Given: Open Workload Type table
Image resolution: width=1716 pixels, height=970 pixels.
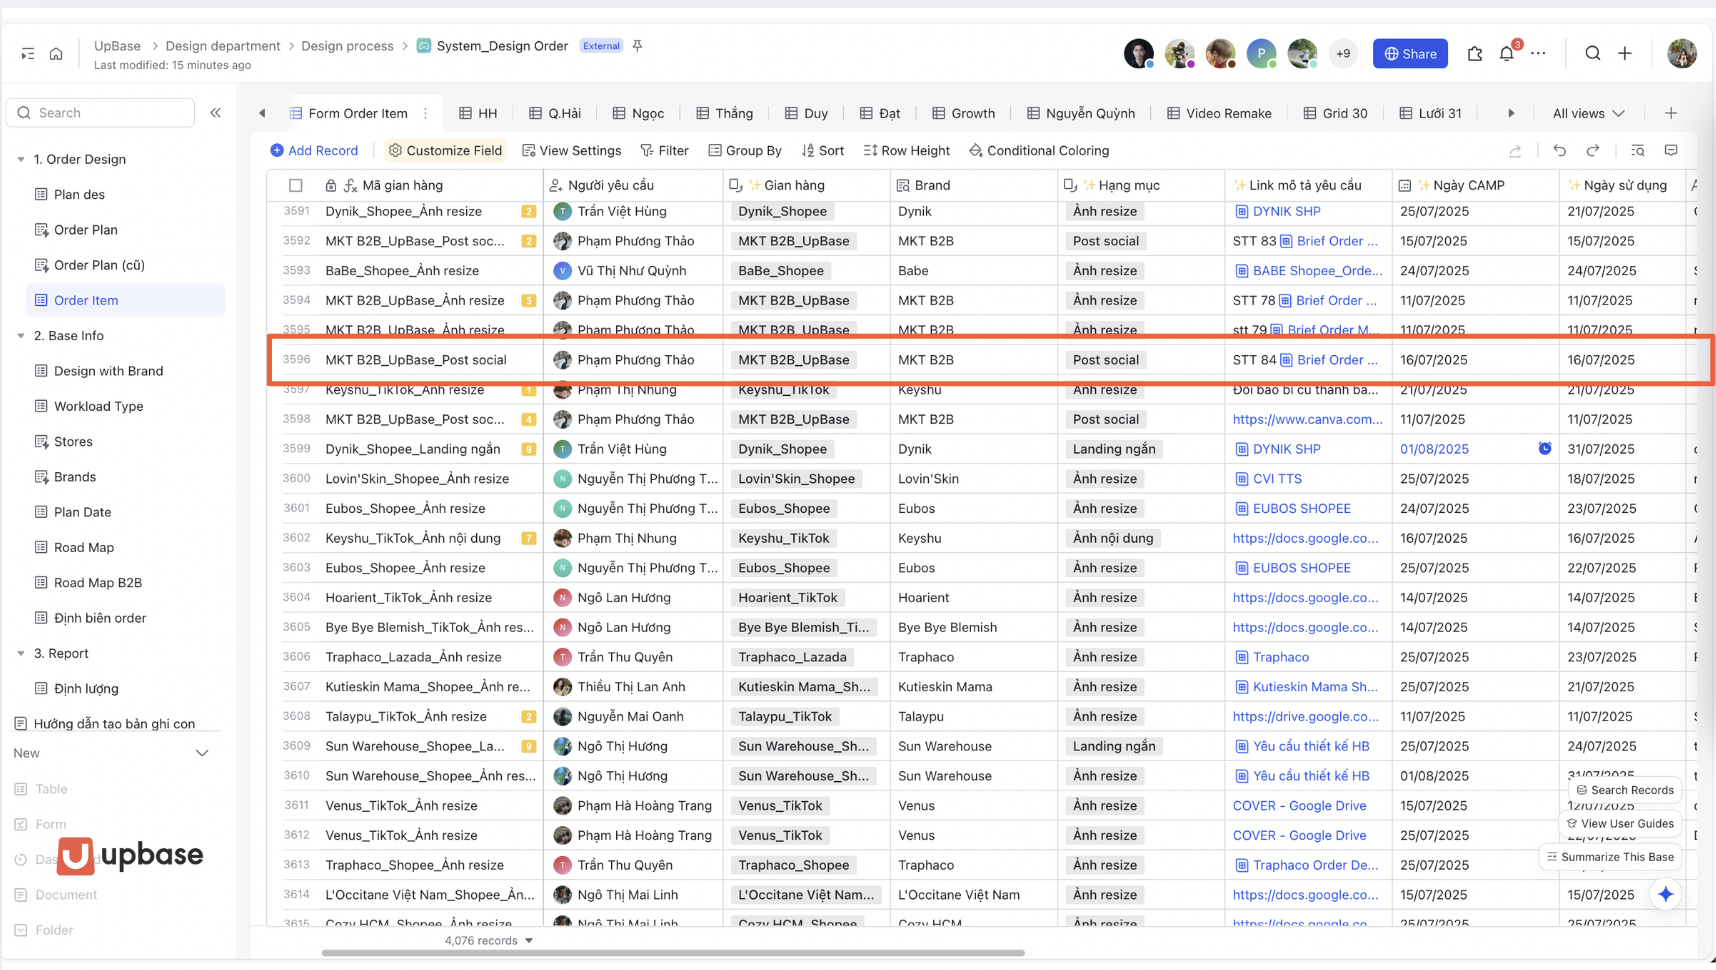Looking at the screenshot, I should pos(98,407).
